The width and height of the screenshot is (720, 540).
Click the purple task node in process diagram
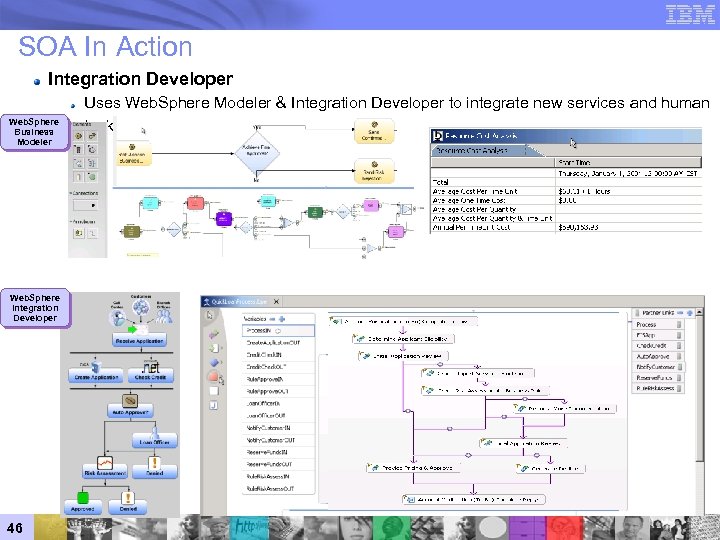tap(224, 218)
